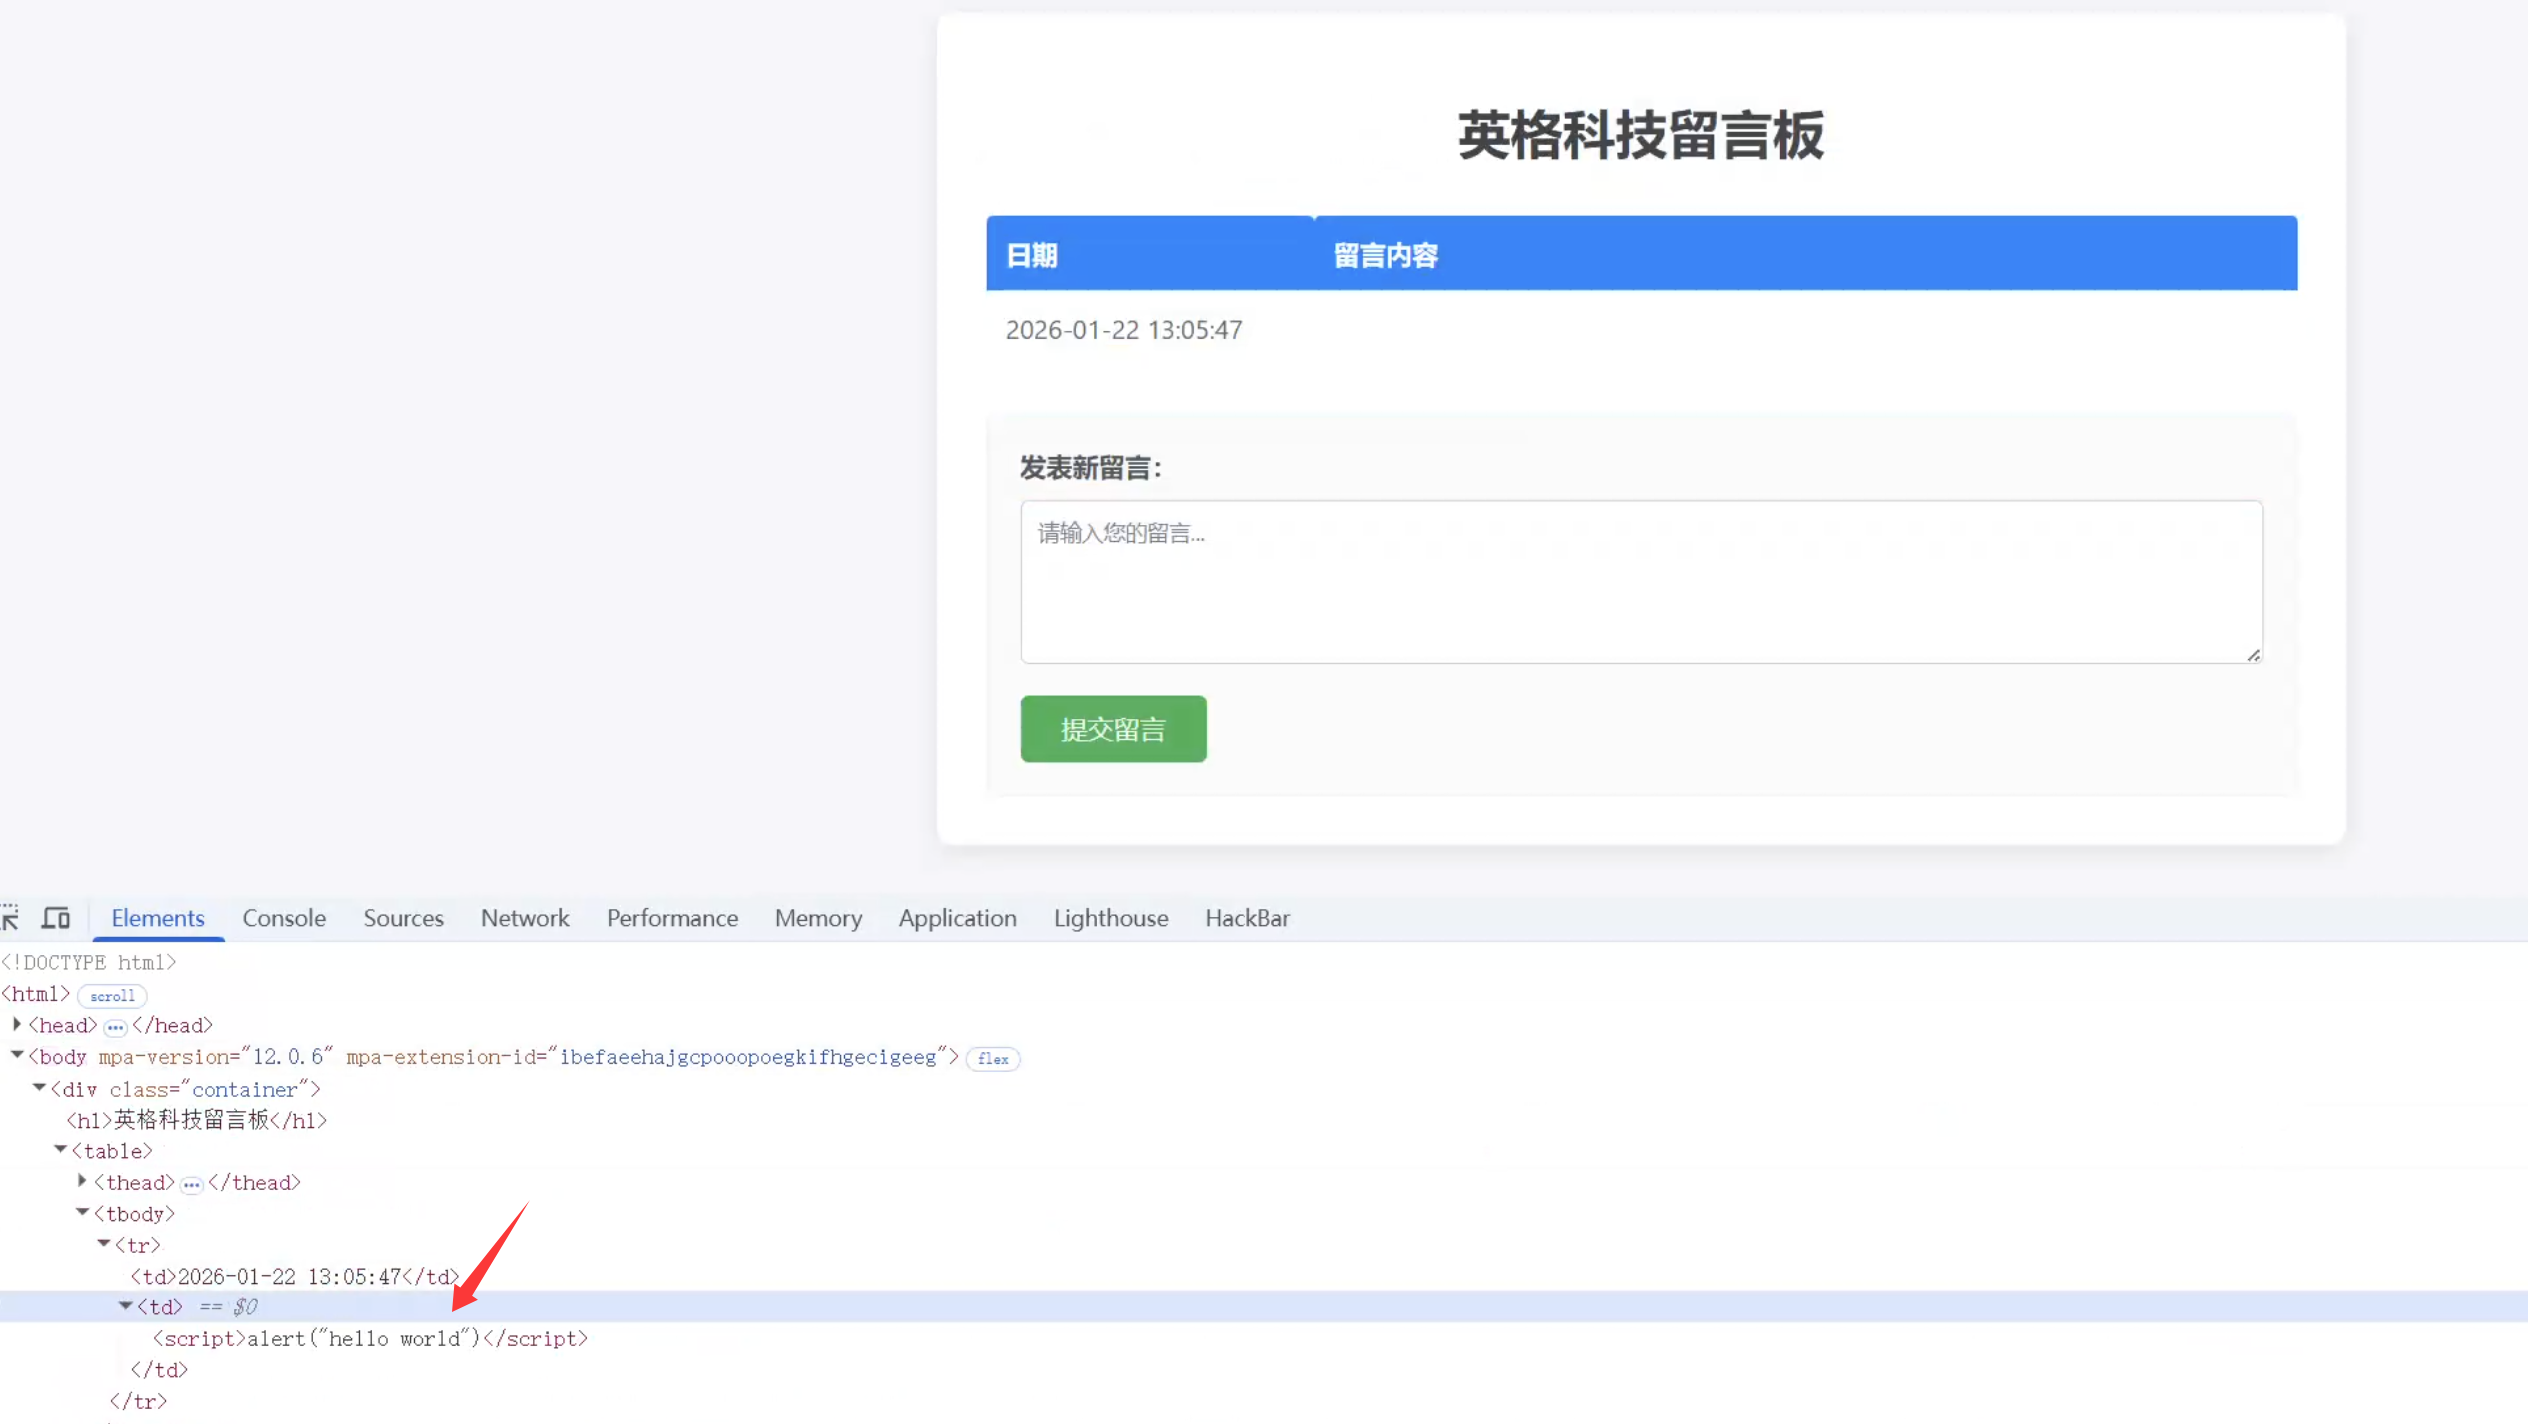Expand the thead element node
This screenshot has height=1424, width=2528.
click(x=82, y=1181)
